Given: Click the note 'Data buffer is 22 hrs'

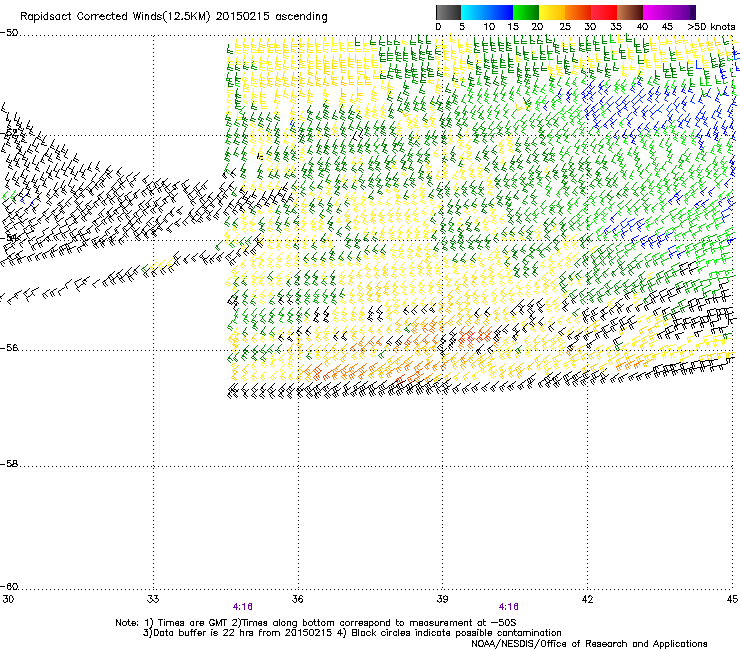Looking at the screenshot, I should [x=204, y=633].
